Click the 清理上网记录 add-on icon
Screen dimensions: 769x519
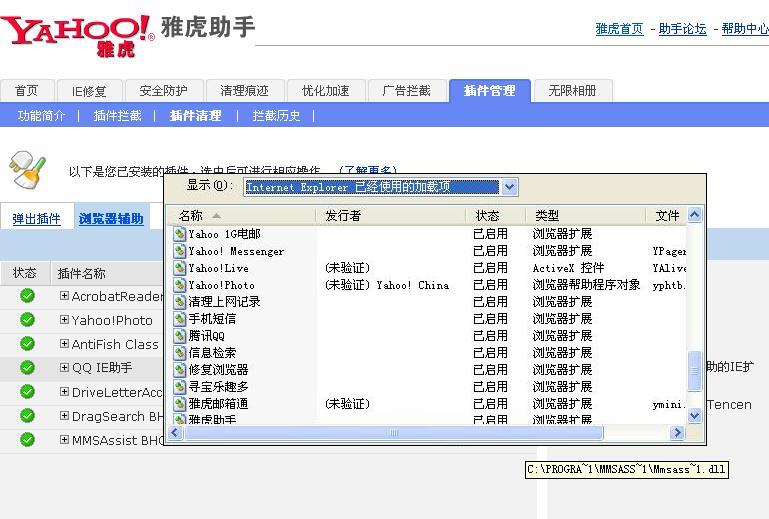click(x=179, y=302)
